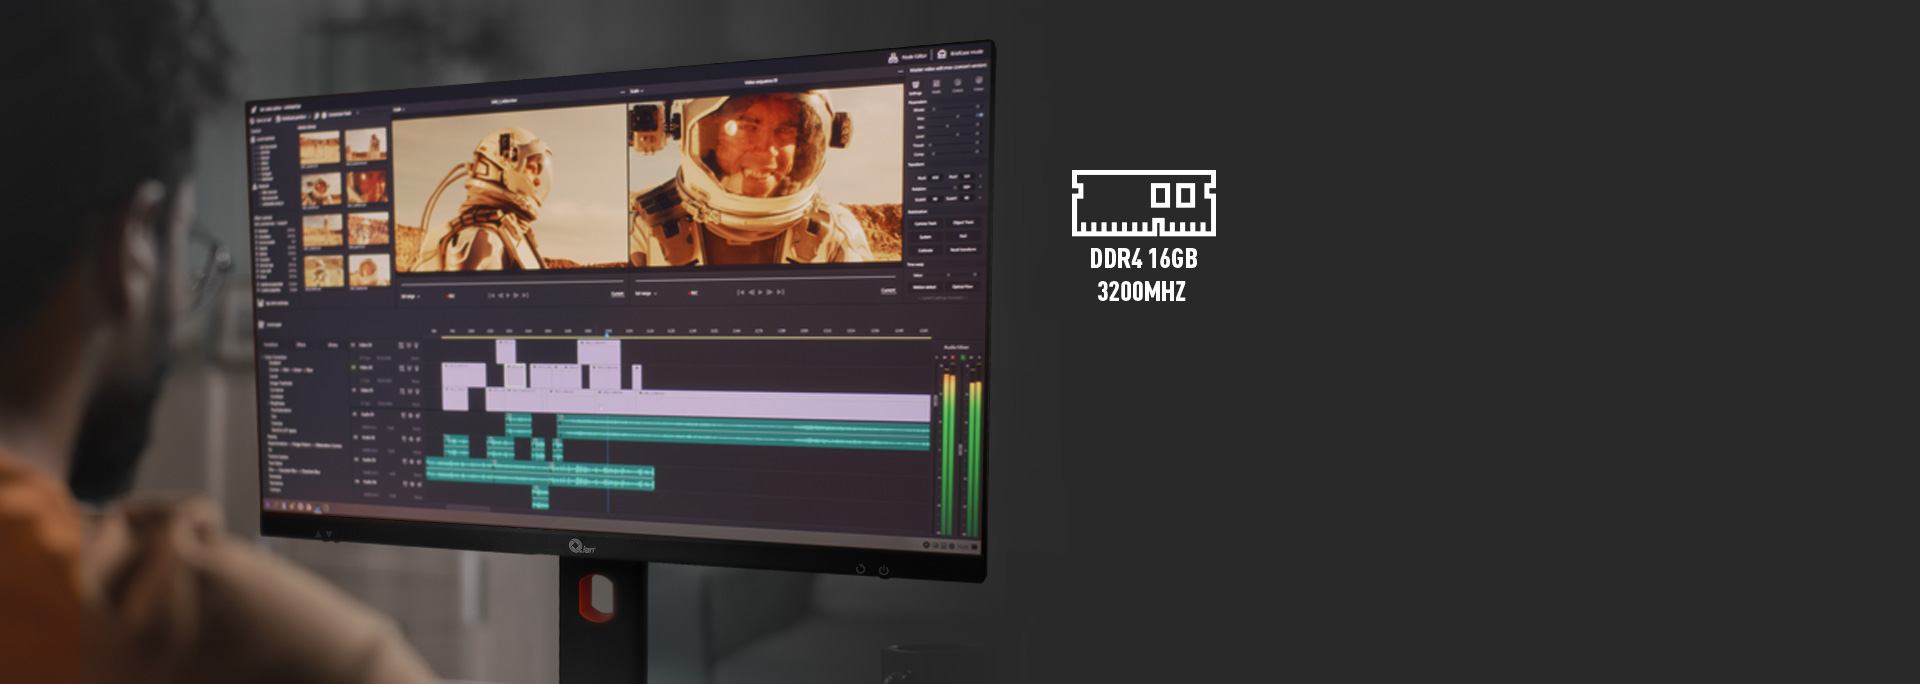
Task: Click the left Audio Mixer level meter
Action: click(x=948, y=455)
